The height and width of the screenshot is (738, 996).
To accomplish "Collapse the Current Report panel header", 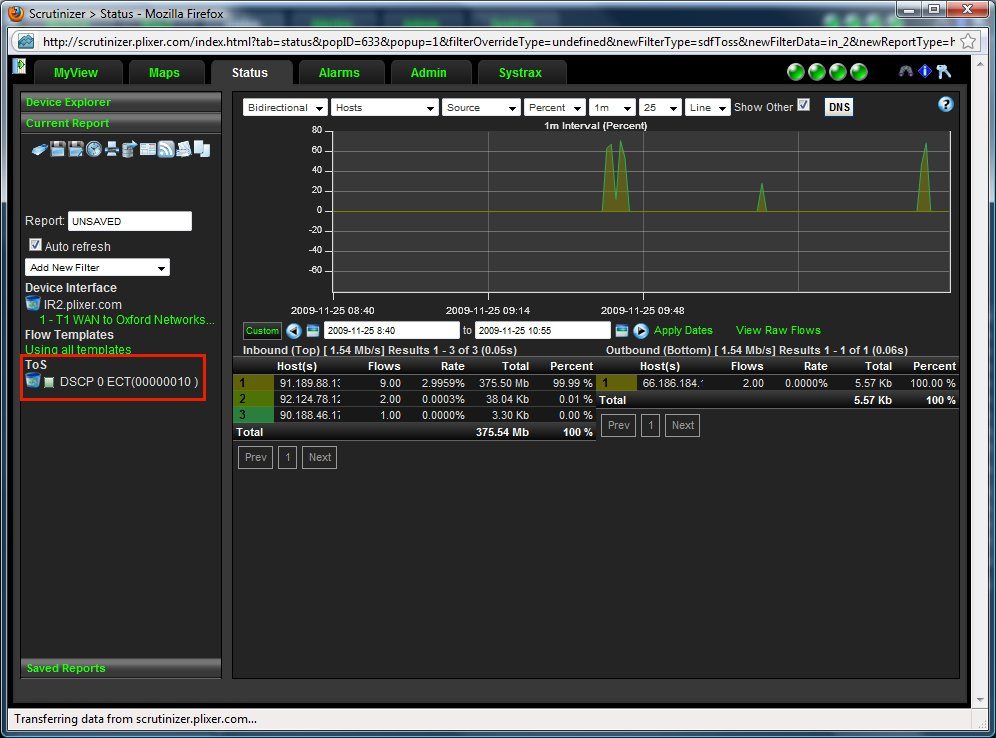I will click(121, 123).
